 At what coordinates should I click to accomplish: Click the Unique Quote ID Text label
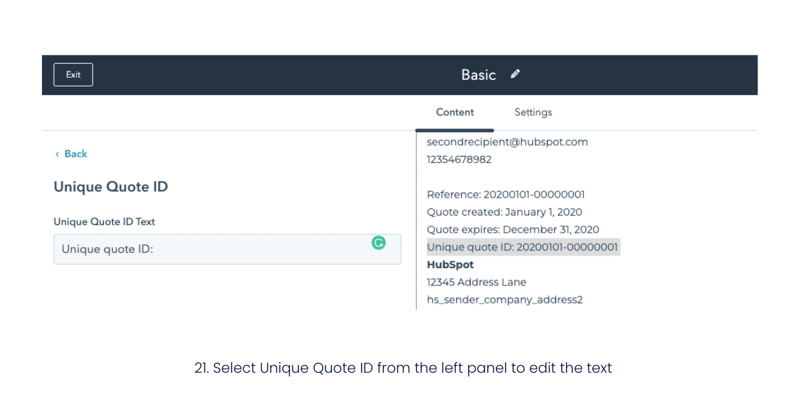(x=104, y=222)
